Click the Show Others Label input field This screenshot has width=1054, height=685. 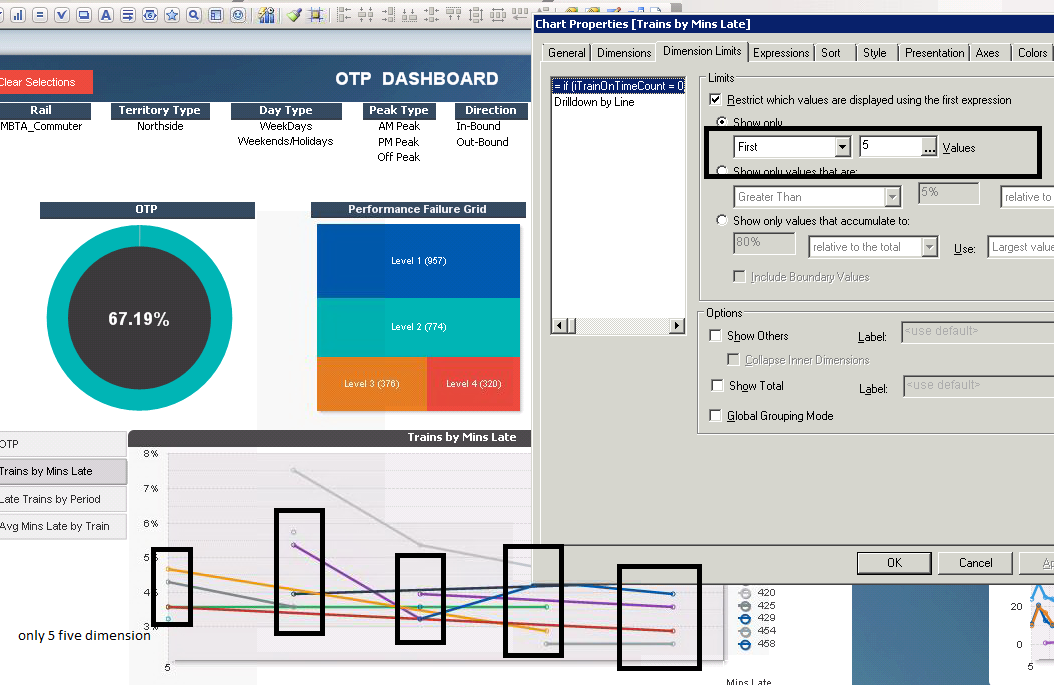tap(977, 331)
